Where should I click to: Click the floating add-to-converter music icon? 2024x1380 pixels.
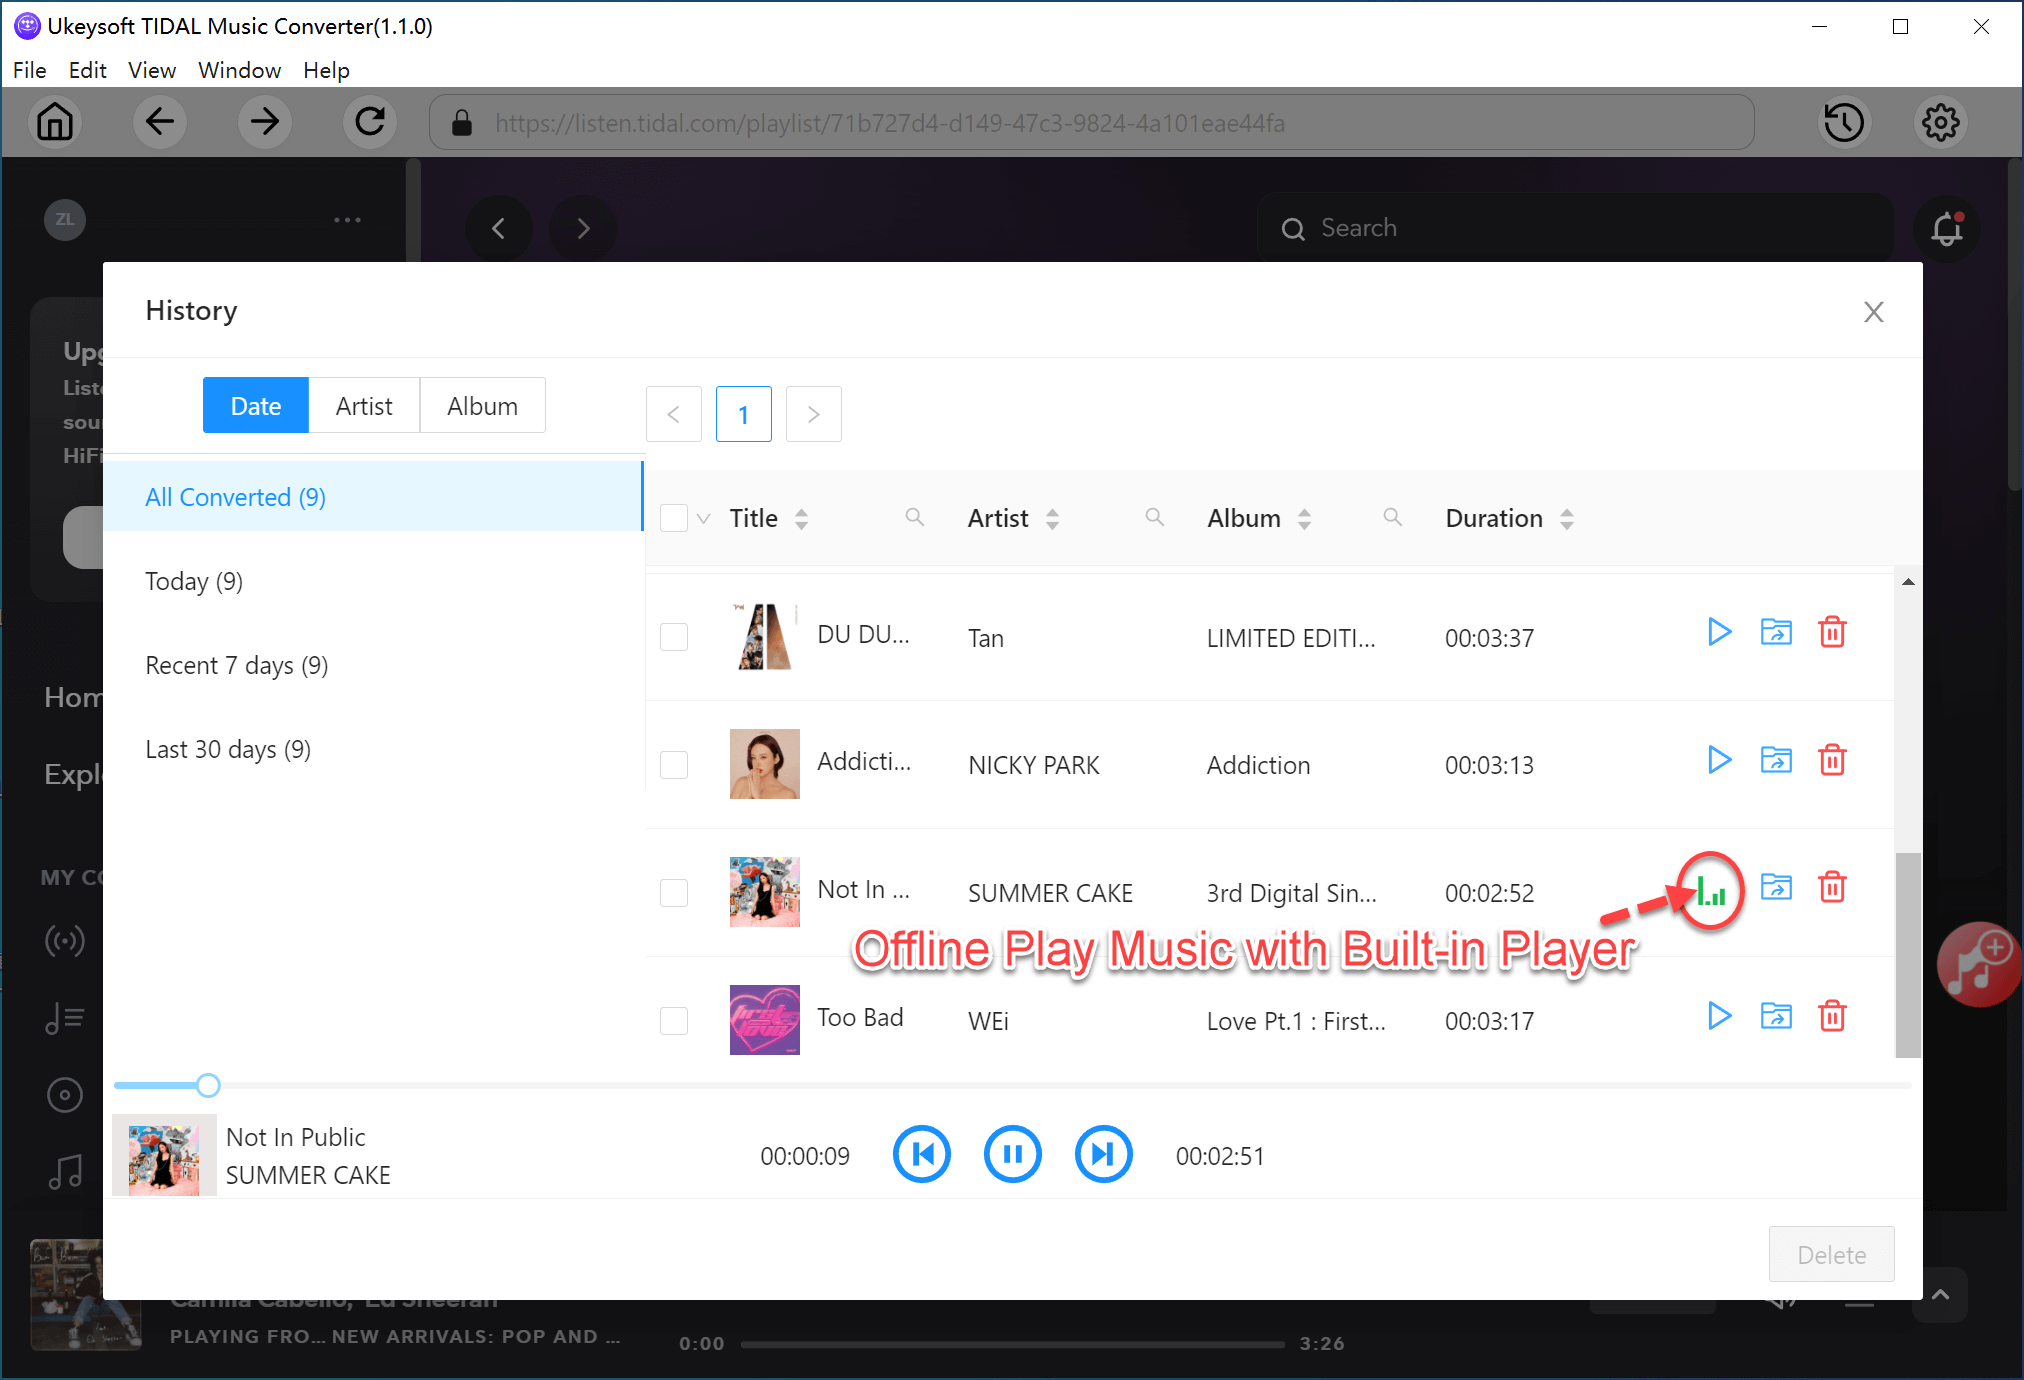tap(1980, 964)
